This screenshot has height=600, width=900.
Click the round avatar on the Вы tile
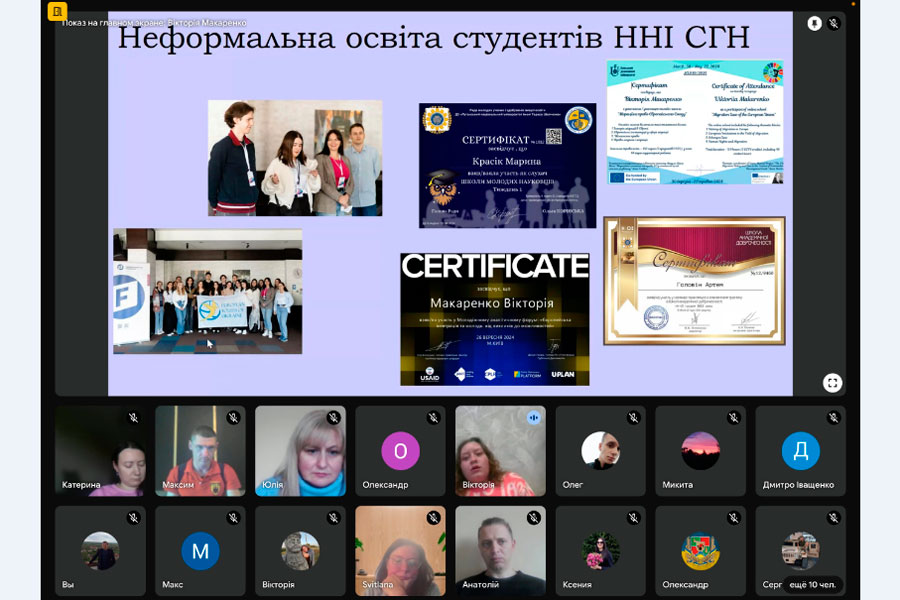tap(100, 551)
